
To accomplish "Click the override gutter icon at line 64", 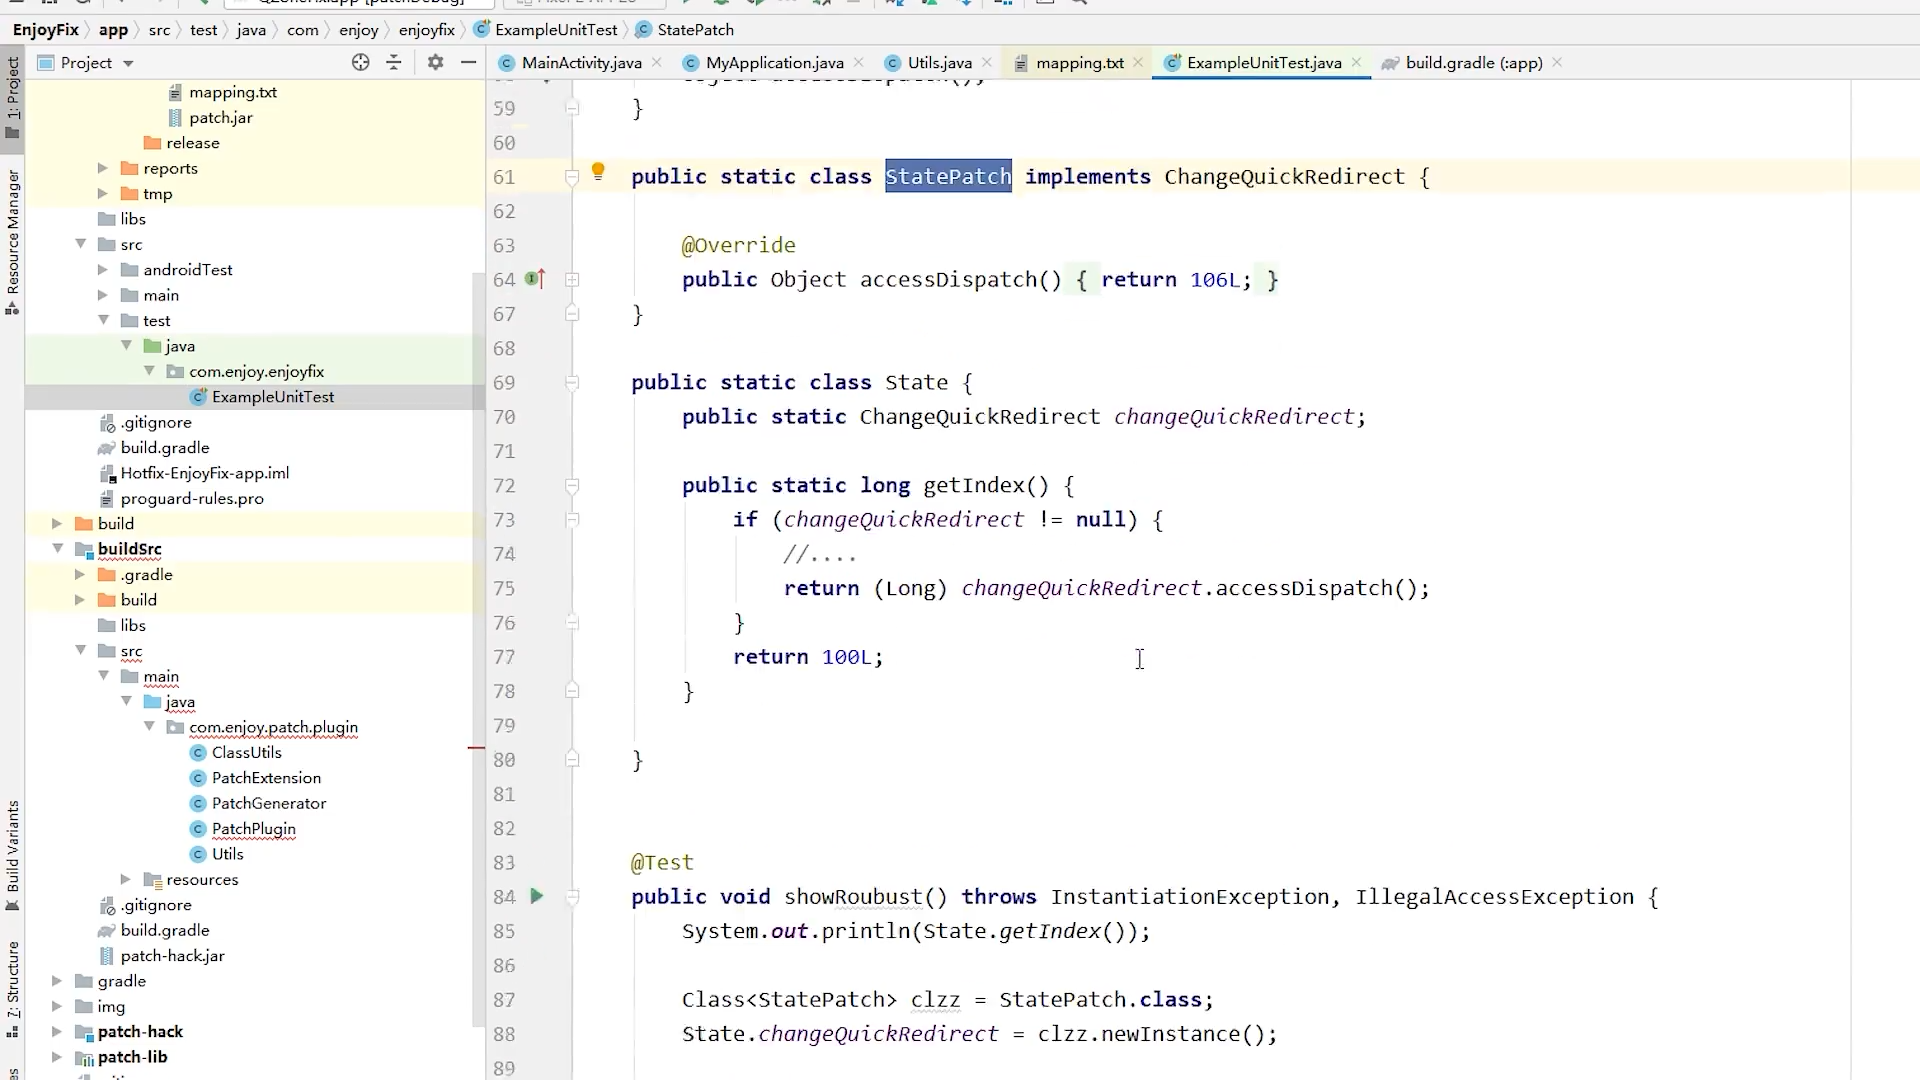I will [535, 280].
